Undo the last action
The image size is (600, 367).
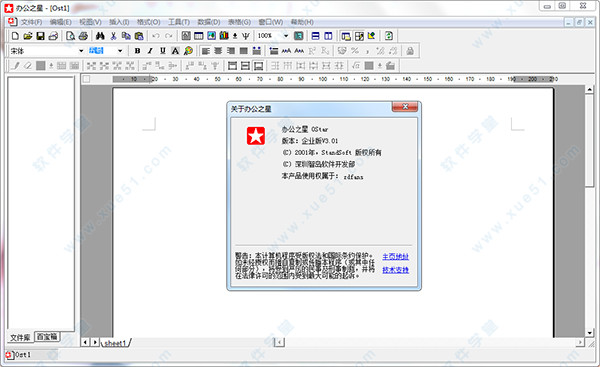[x=156, y=36]
